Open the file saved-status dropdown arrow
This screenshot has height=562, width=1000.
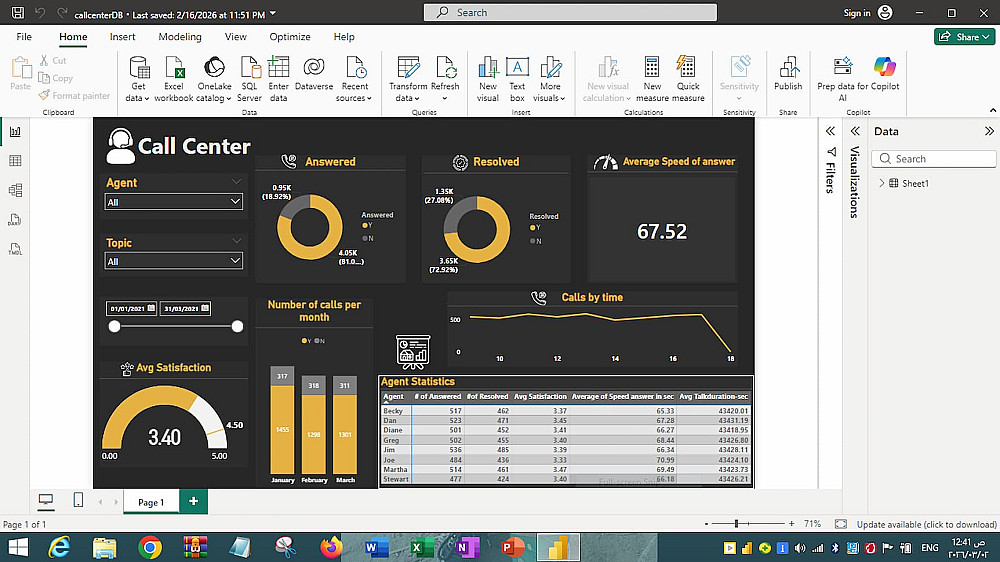[273, 13]
